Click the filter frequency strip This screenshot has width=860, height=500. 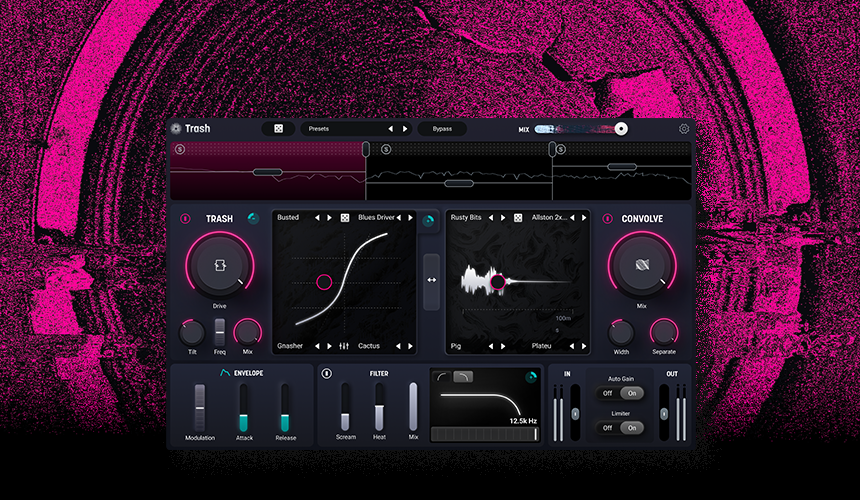point(484,434)
